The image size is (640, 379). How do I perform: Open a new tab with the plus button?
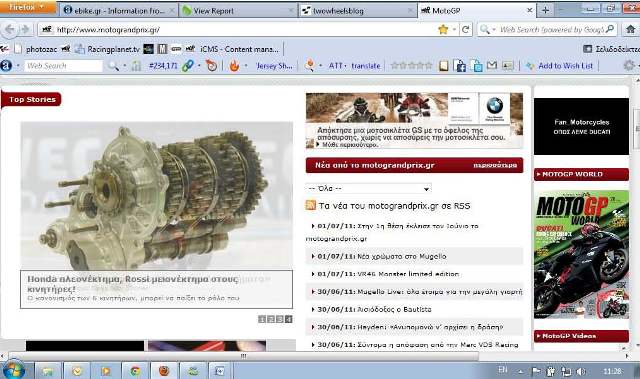545,11
